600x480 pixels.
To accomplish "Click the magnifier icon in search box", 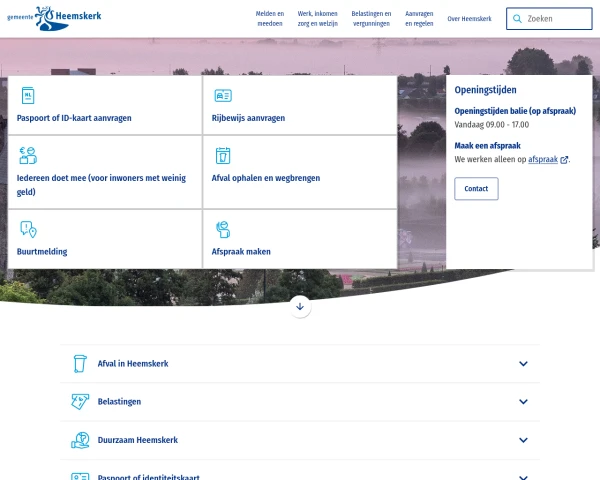I will (x=517, y=18).
